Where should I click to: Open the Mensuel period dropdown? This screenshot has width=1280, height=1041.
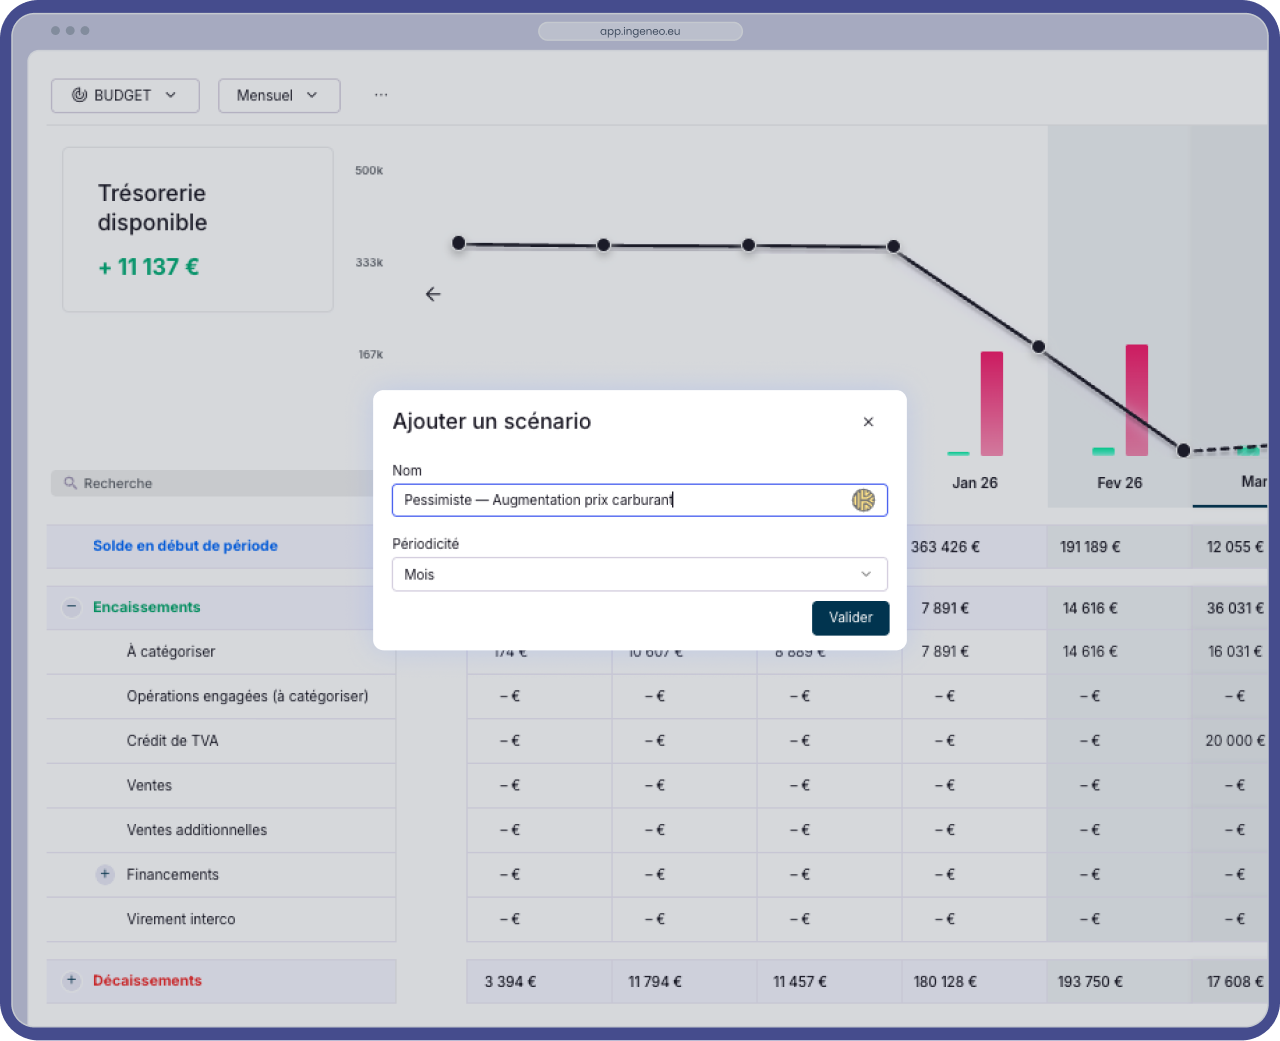(279, 95)
